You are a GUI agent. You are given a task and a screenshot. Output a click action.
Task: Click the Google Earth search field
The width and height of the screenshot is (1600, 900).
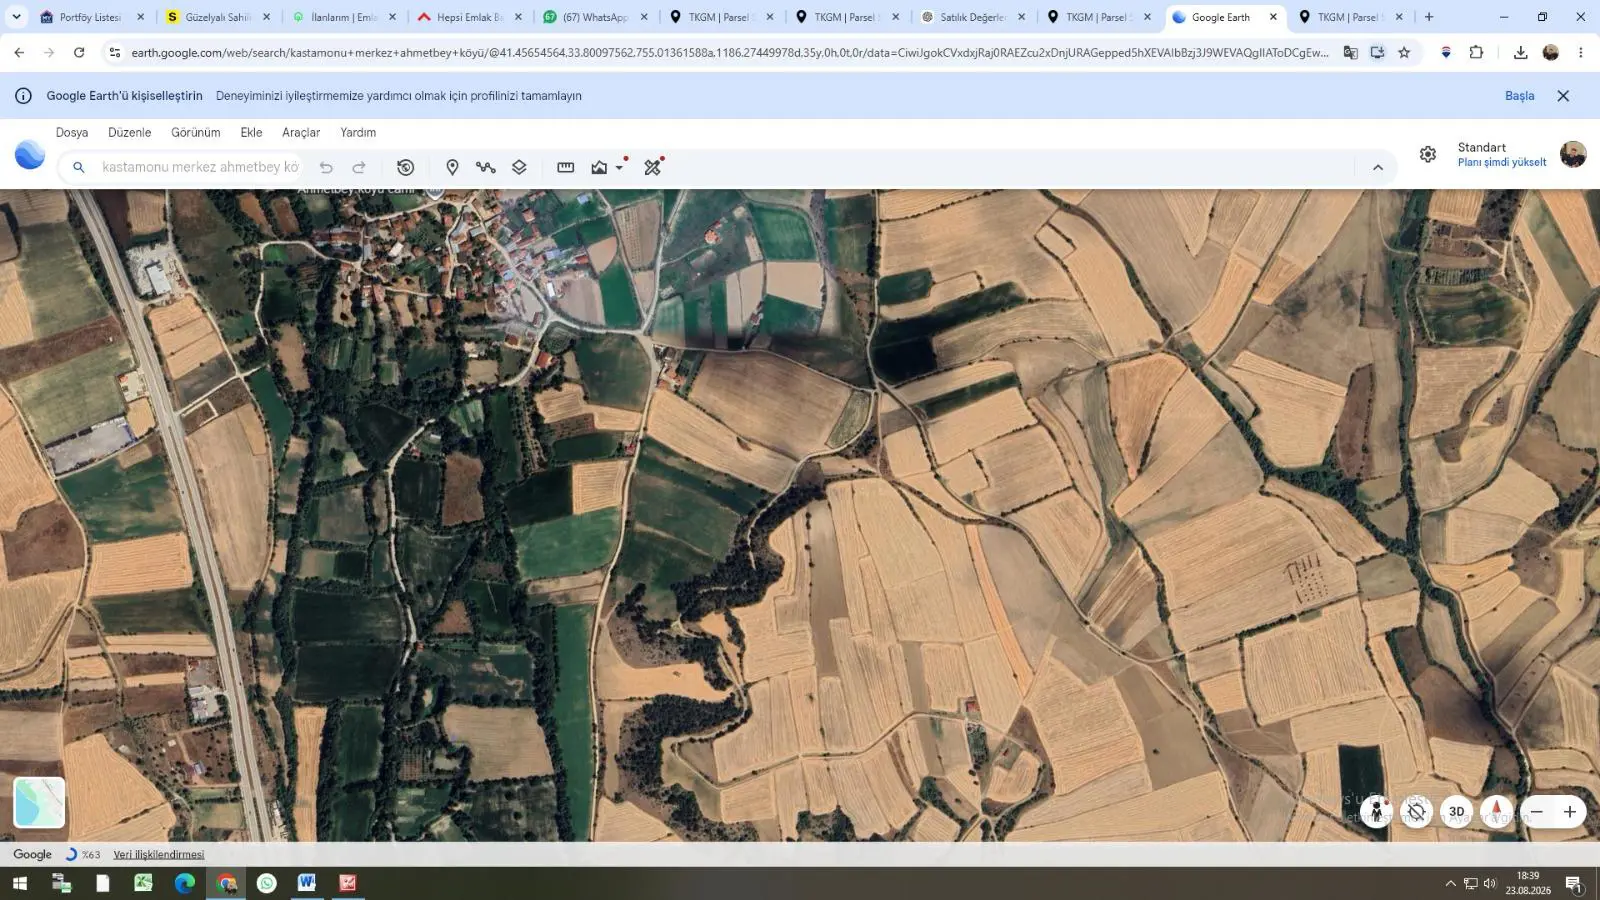click(x=200, y=167)
